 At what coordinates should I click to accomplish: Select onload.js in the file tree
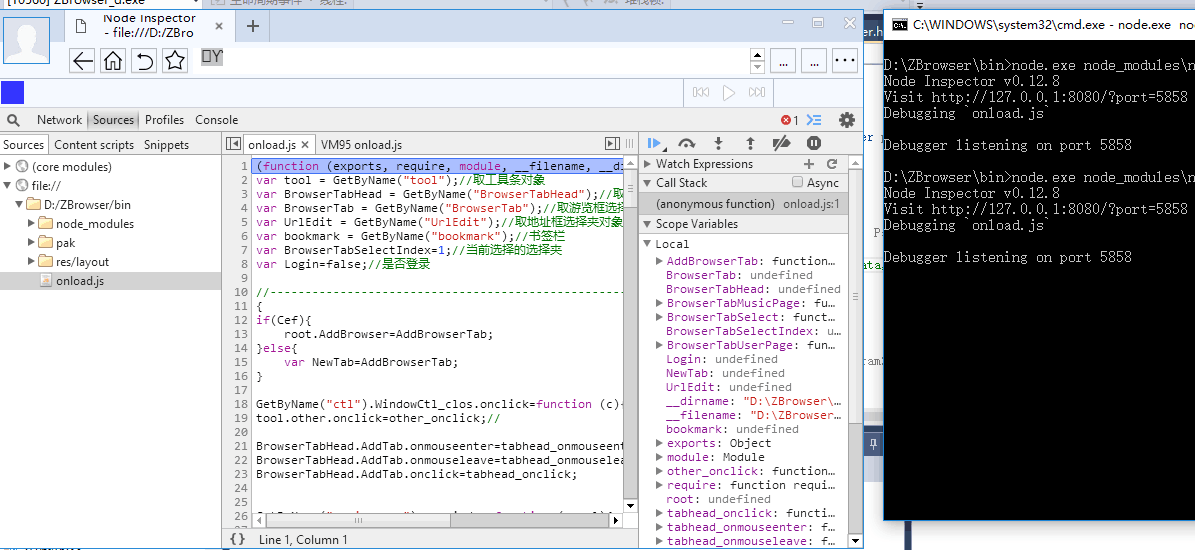coord(79,281)
